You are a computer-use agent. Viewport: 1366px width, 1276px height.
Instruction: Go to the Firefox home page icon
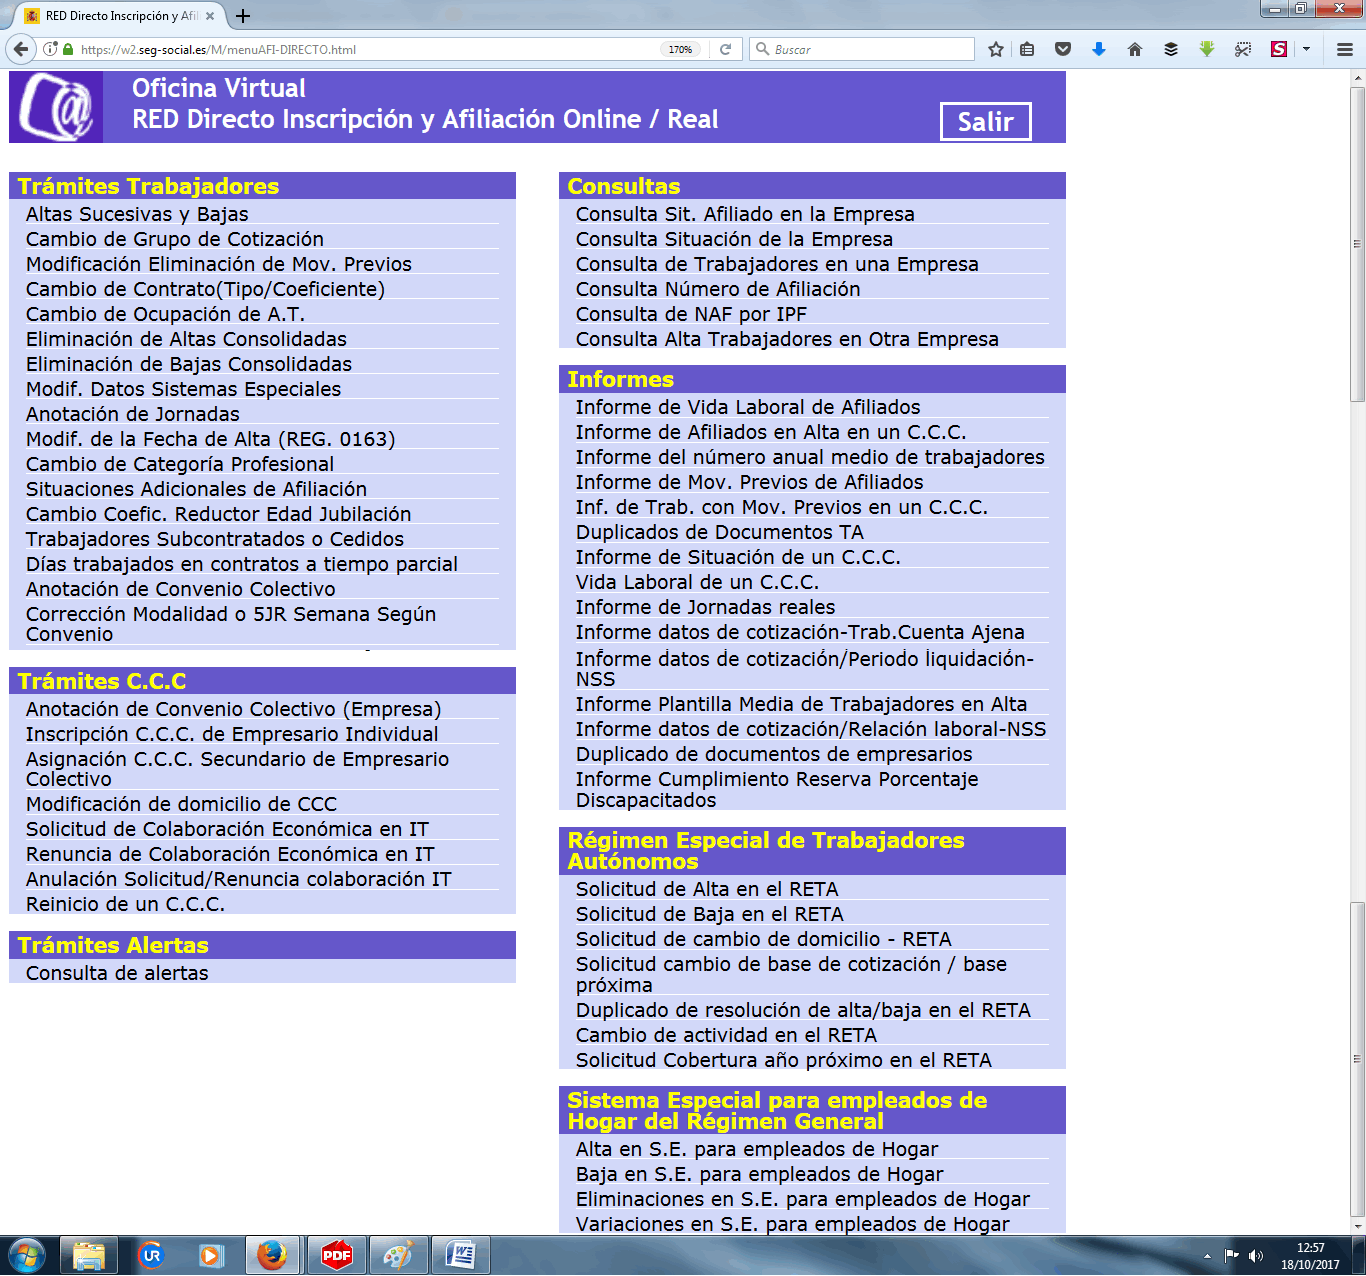pyautogui.click(x=1135, y=49)
